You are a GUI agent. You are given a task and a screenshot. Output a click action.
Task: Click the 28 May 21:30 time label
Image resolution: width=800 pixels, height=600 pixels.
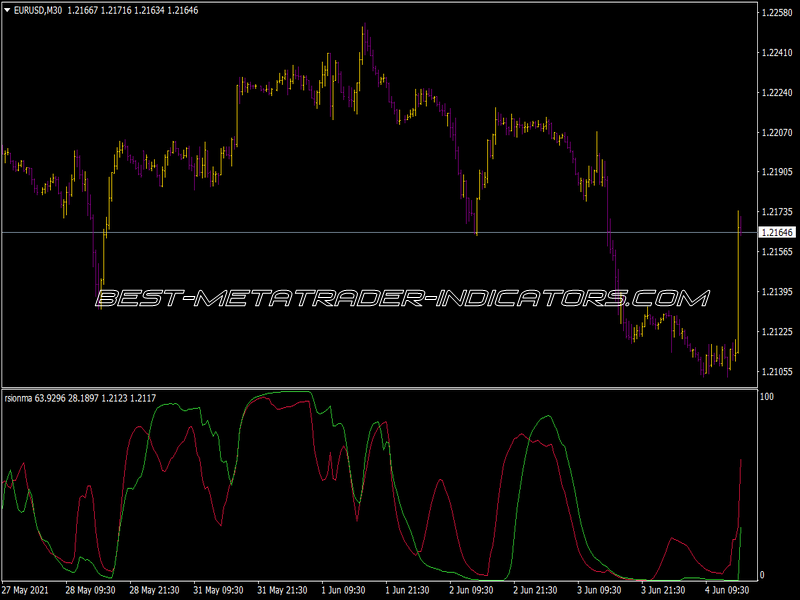click(x=154, y=590)
